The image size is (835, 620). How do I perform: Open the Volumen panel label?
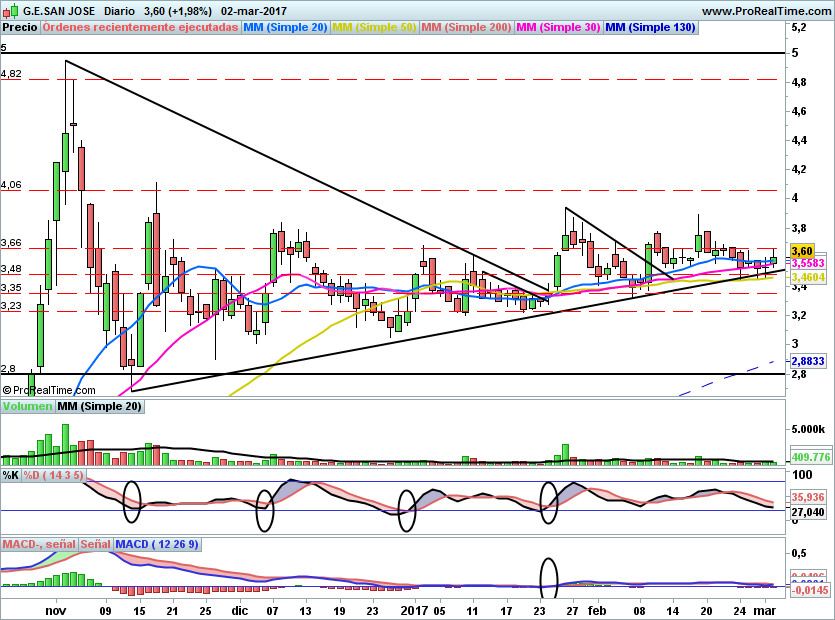28,406
